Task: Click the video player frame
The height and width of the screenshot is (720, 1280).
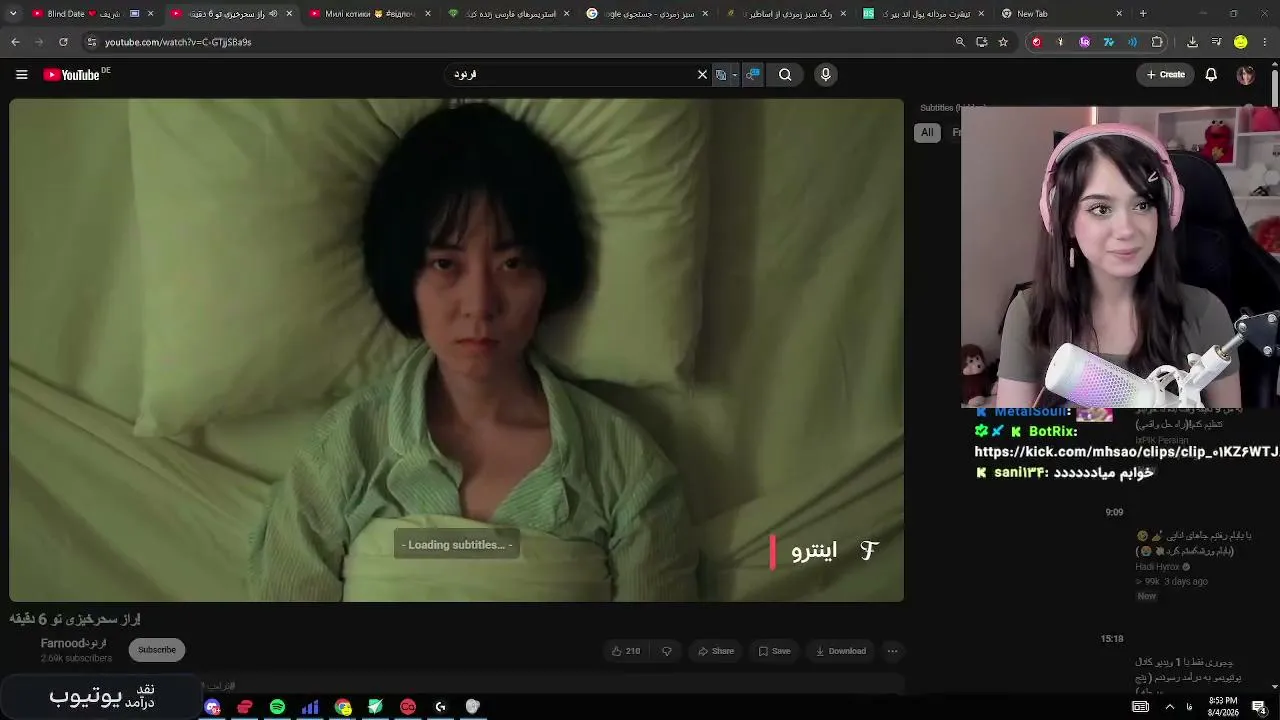Action: click(x=457, y=350)
